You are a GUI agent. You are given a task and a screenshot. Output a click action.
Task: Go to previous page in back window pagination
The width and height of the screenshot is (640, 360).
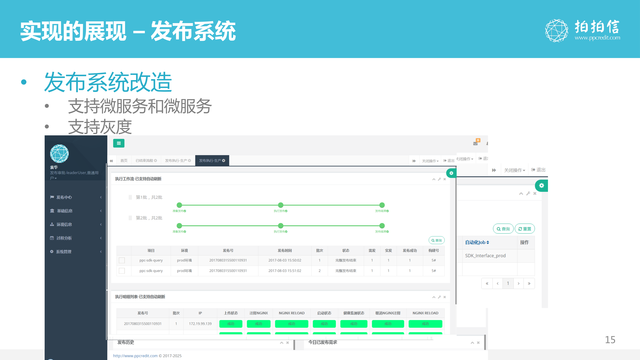coord(498,283)
